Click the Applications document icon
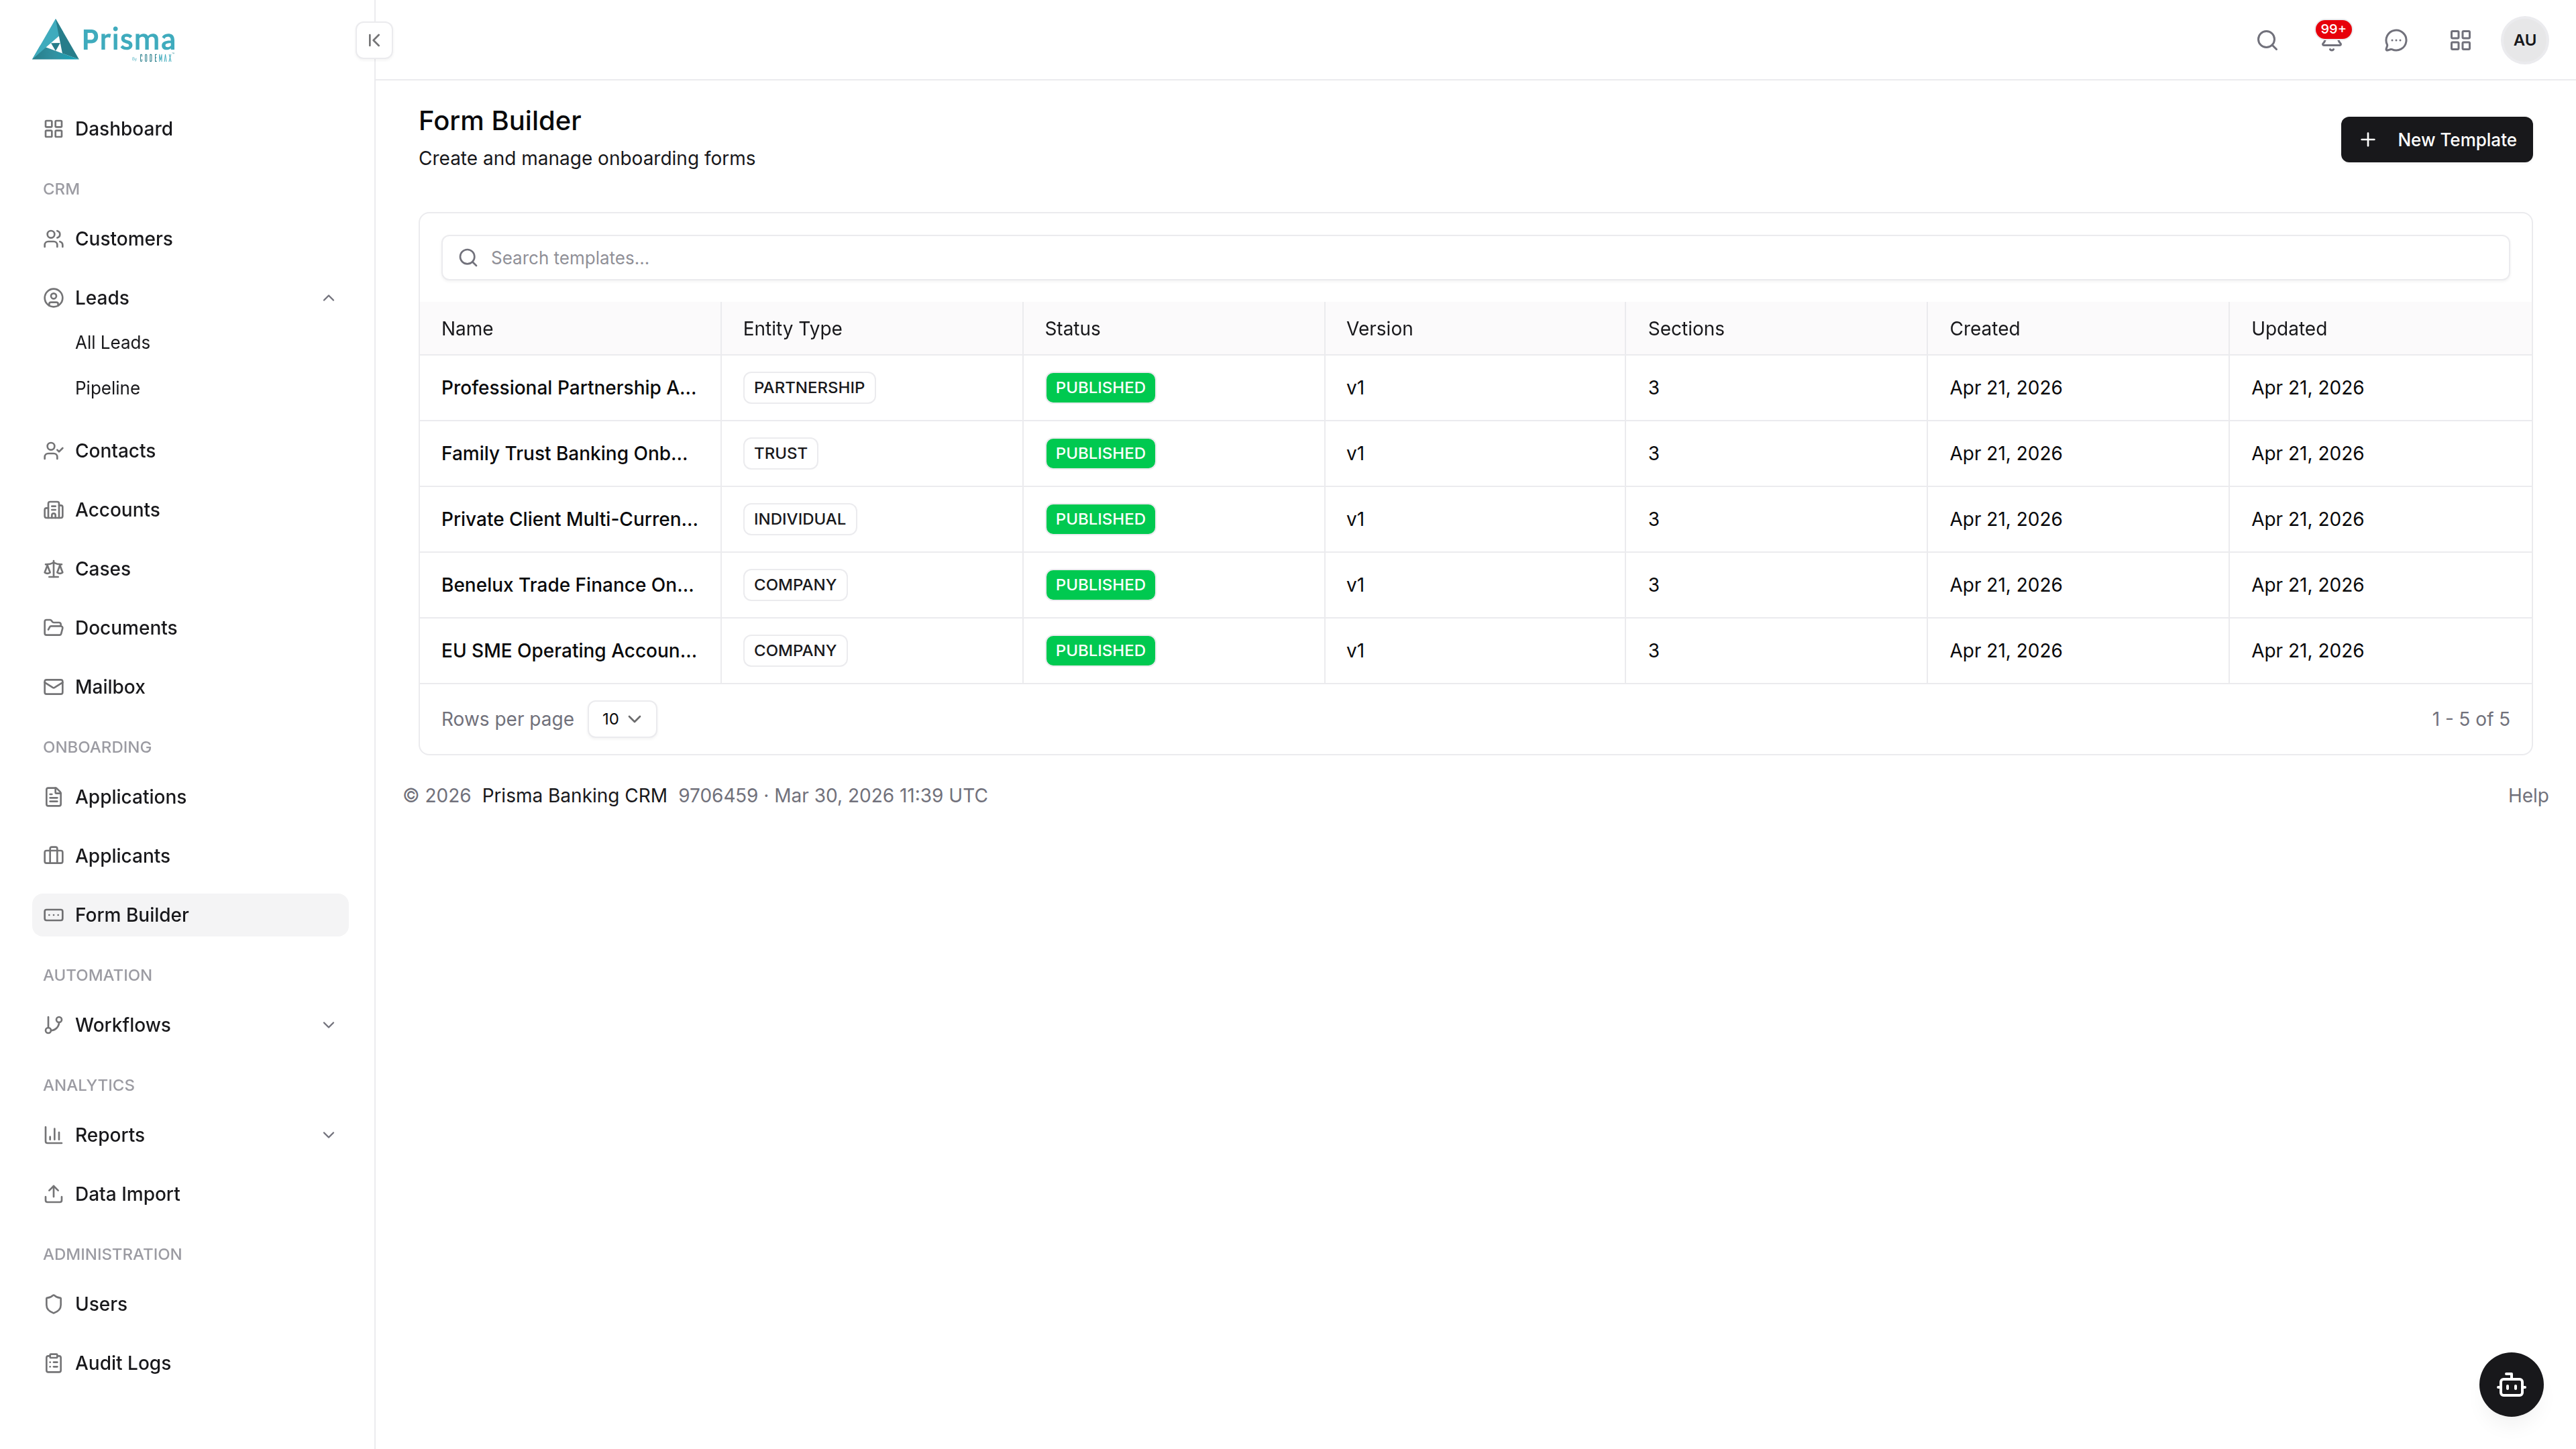Viewport: 2576px width, 1449px height. 54,797
